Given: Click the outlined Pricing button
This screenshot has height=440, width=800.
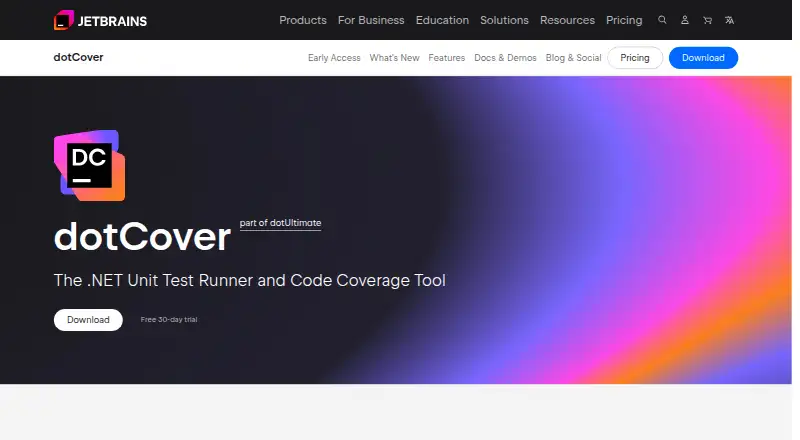Looking at the screenshot, I should click(x=635, y=58).
